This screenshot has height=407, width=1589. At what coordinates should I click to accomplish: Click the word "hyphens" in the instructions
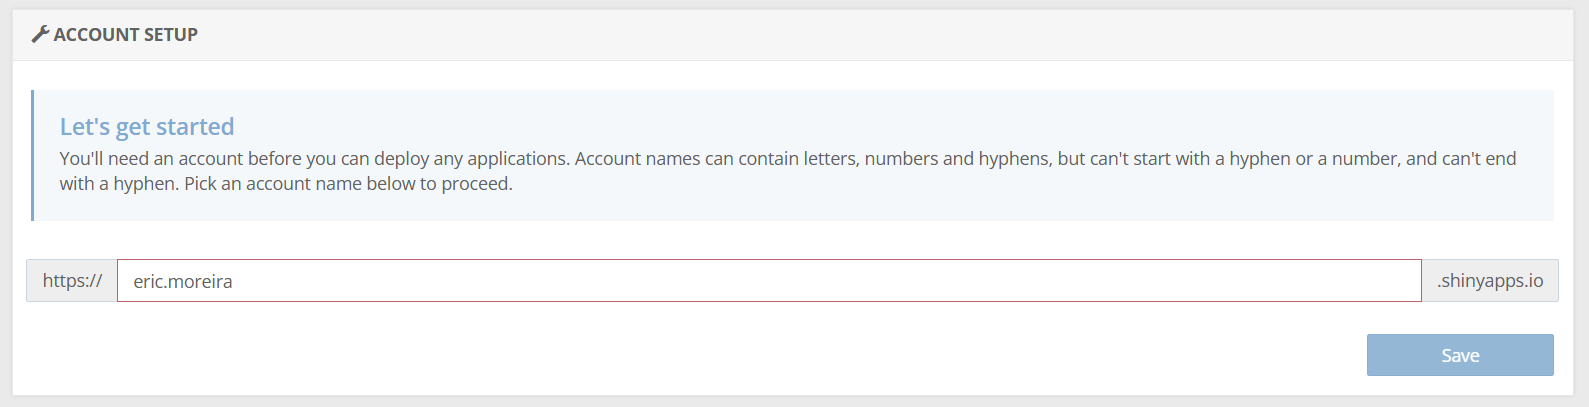click(x=1015, y=159)
